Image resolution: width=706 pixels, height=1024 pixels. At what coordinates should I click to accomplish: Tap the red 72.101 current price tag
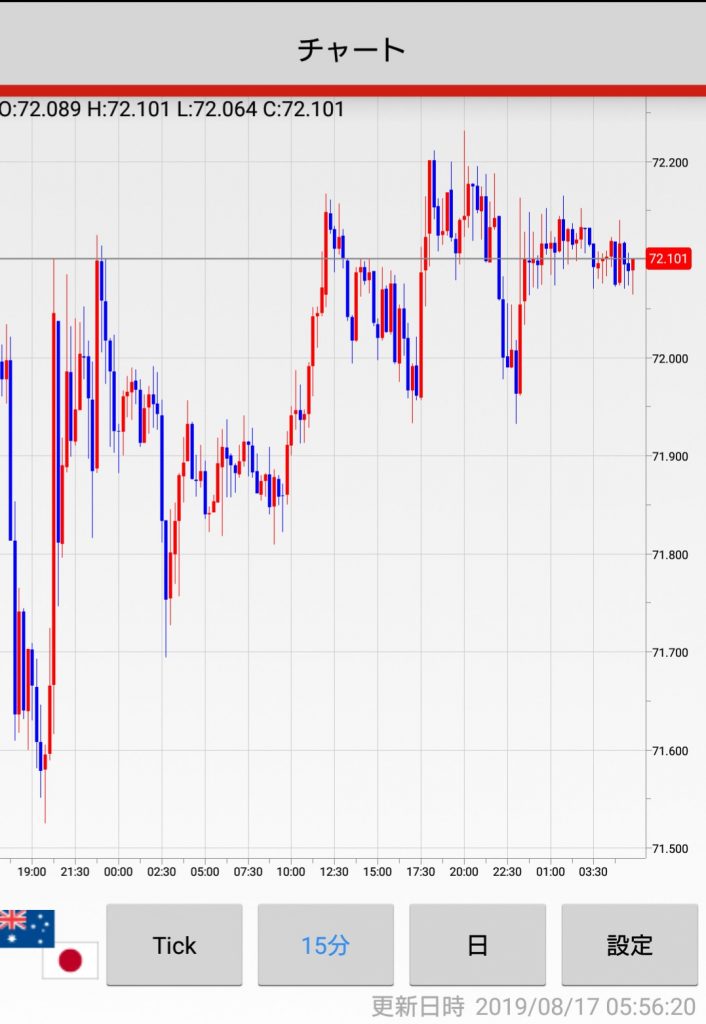click(x=669, y=260)
